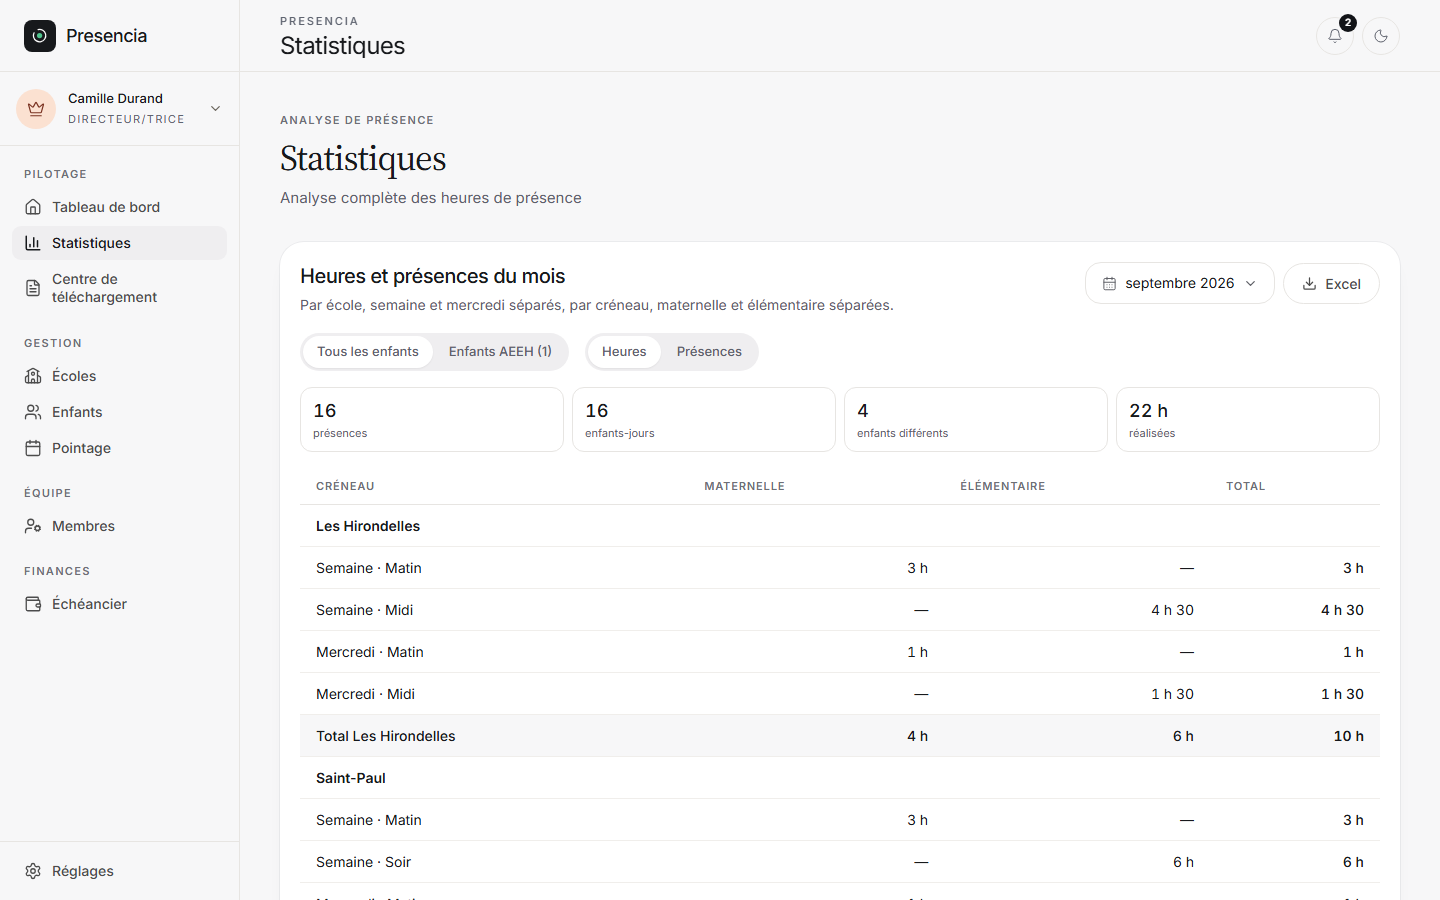Image resolution: width=1440 pixels, height=900 pixels.
Task: Click the 16 présences card
Action: coord(432,420)
